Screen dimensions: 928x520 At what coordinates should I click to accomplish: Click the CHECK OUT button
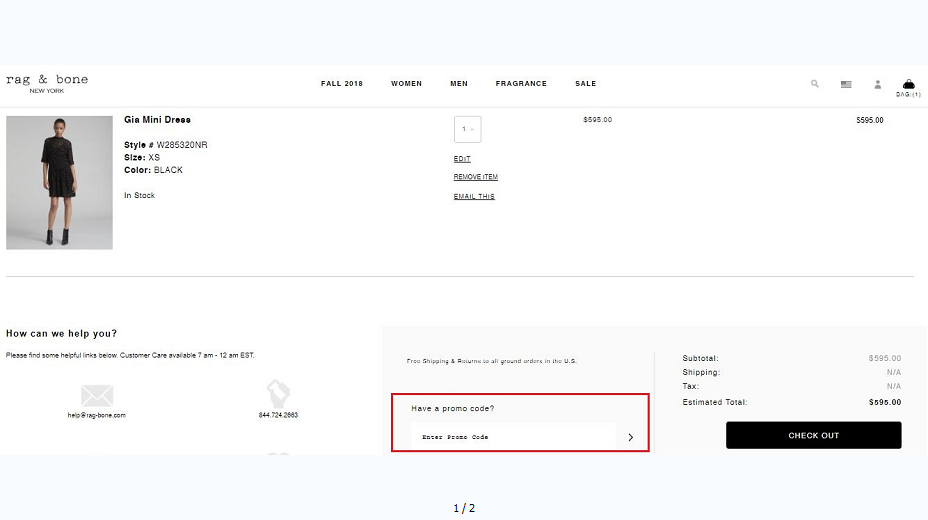[x=813, y=435]
